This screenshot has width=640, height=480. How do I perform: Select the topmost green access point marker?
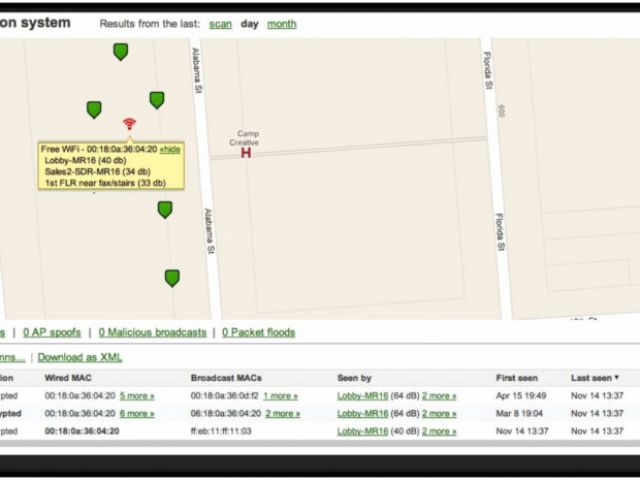pyautogui.click(x=120, y=51)
